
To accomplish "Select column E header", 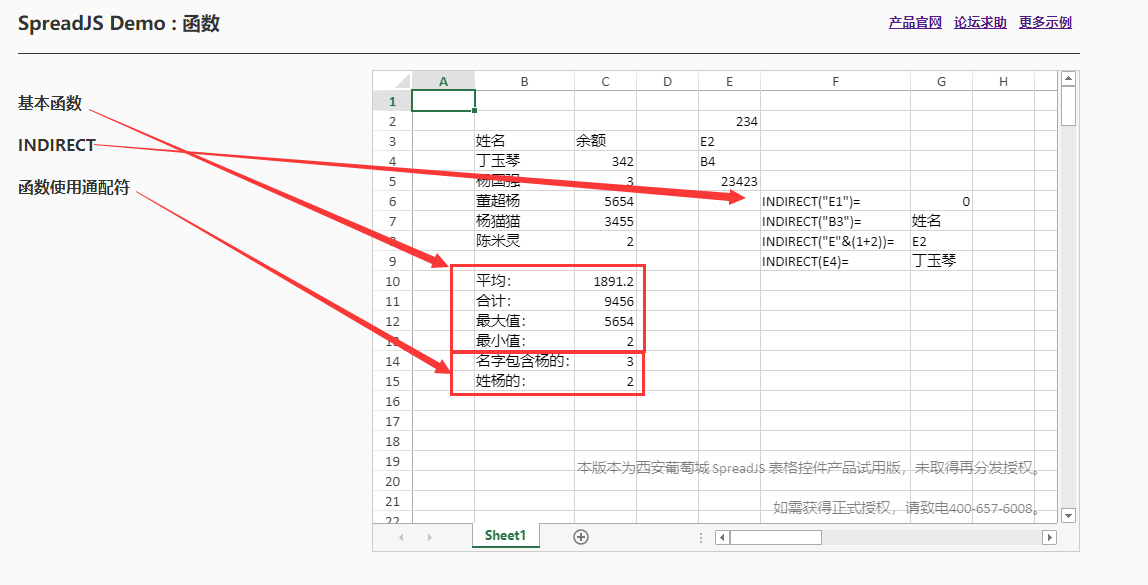I will [x=729, y=81].
